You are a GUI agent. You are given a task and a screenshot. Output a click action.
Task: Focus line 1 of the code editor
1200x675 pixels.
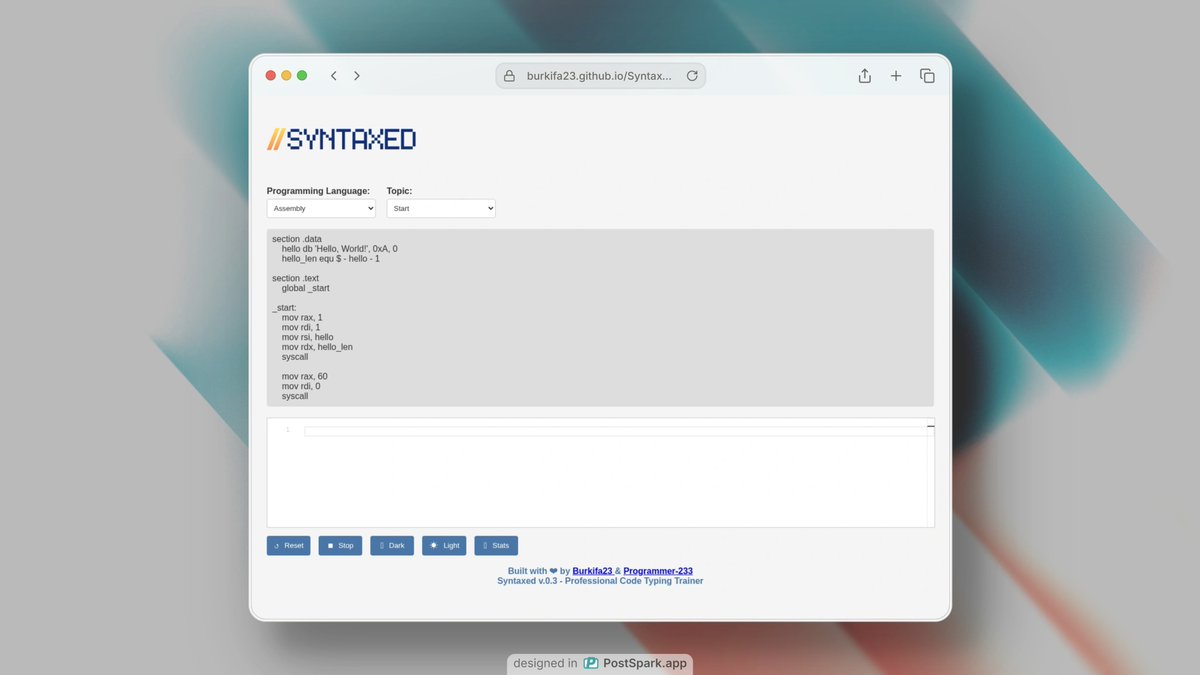coord(619,431)
